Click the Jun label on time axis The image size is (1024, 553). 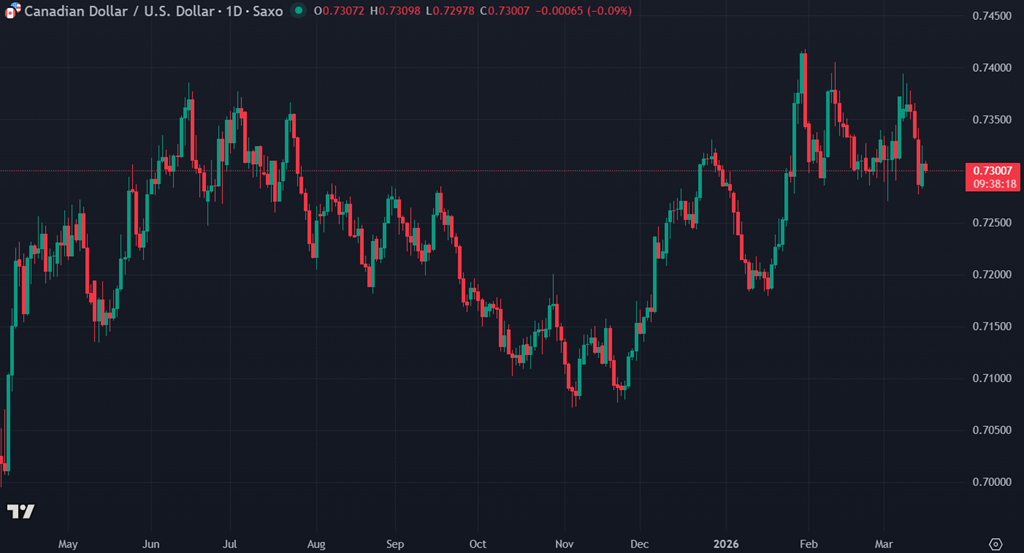[151, 544]
